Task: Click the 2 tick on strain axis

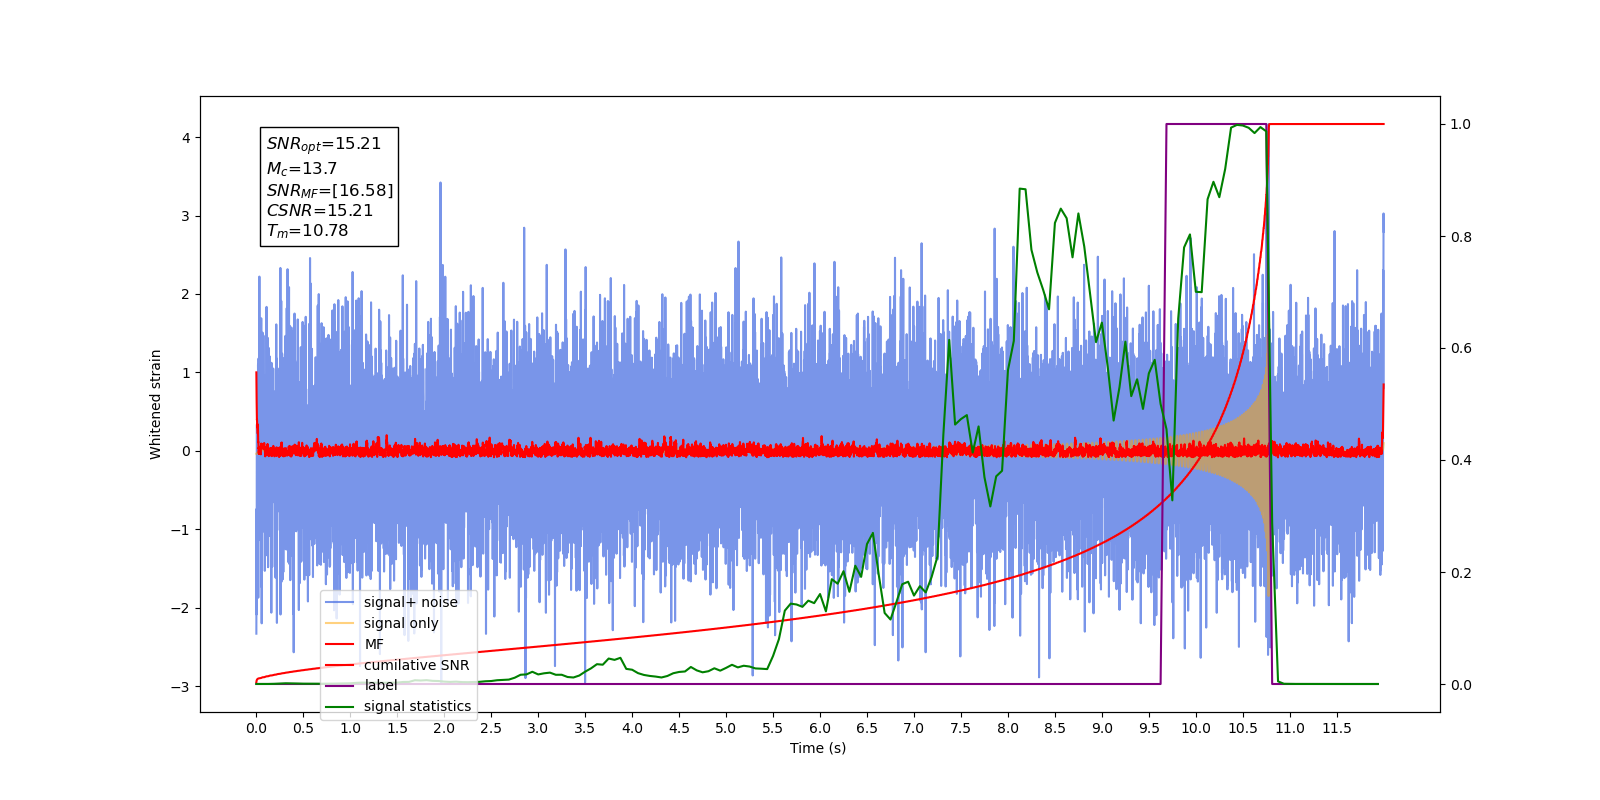Action: pos(186,294)
